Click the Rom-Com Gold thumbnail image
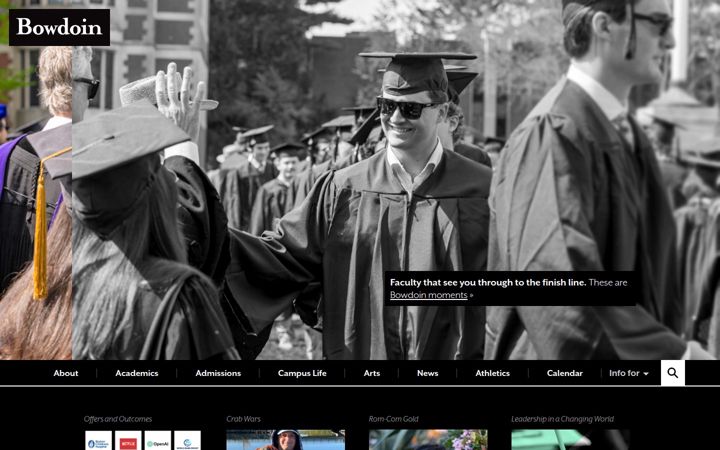 428,440
